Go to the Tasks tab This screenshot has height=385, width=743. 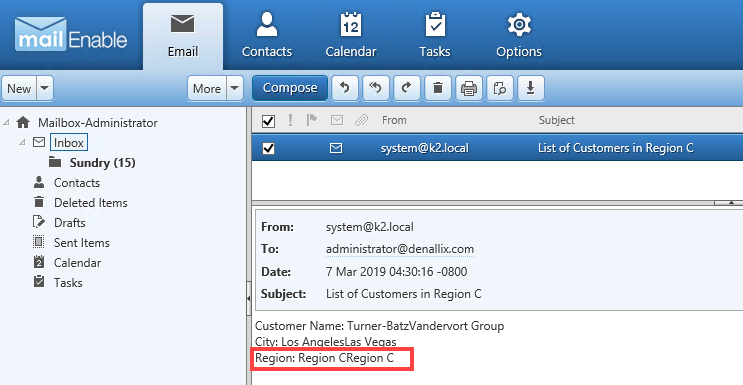coord(435,37)
